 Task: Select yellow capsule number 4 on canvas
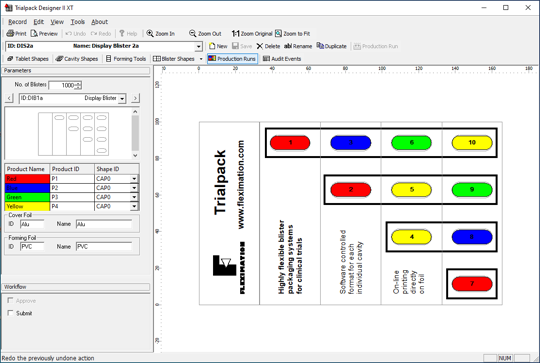[411, 237]
